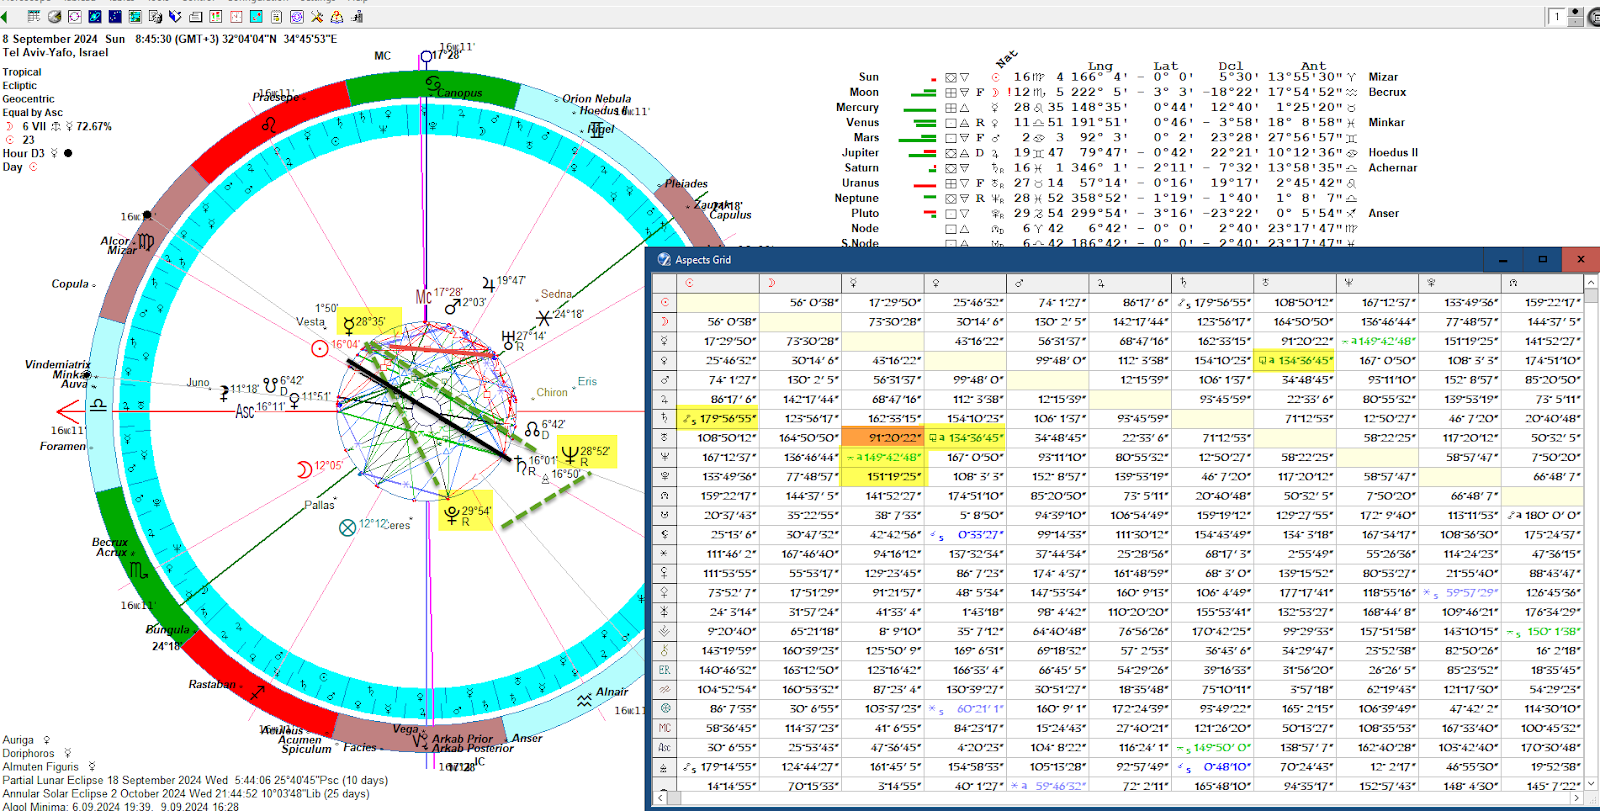Screen dimensions: 1600x811
Task: Click the purple circular wheel toolbar icon
Action: [x=297, y=17]
